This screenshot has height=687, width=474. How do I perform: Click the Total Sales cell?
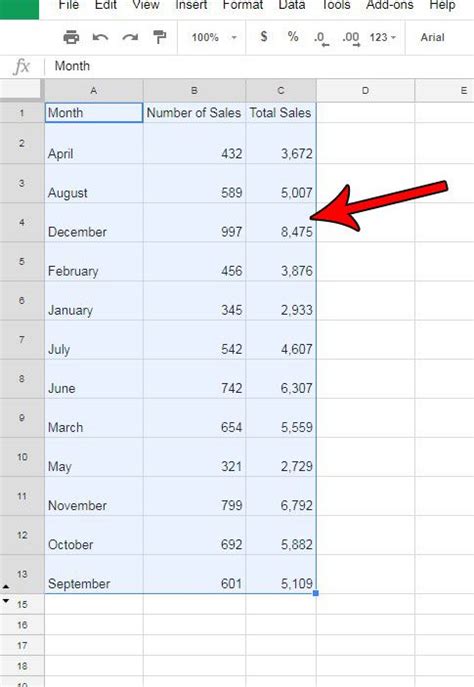[x=281, y=113]
